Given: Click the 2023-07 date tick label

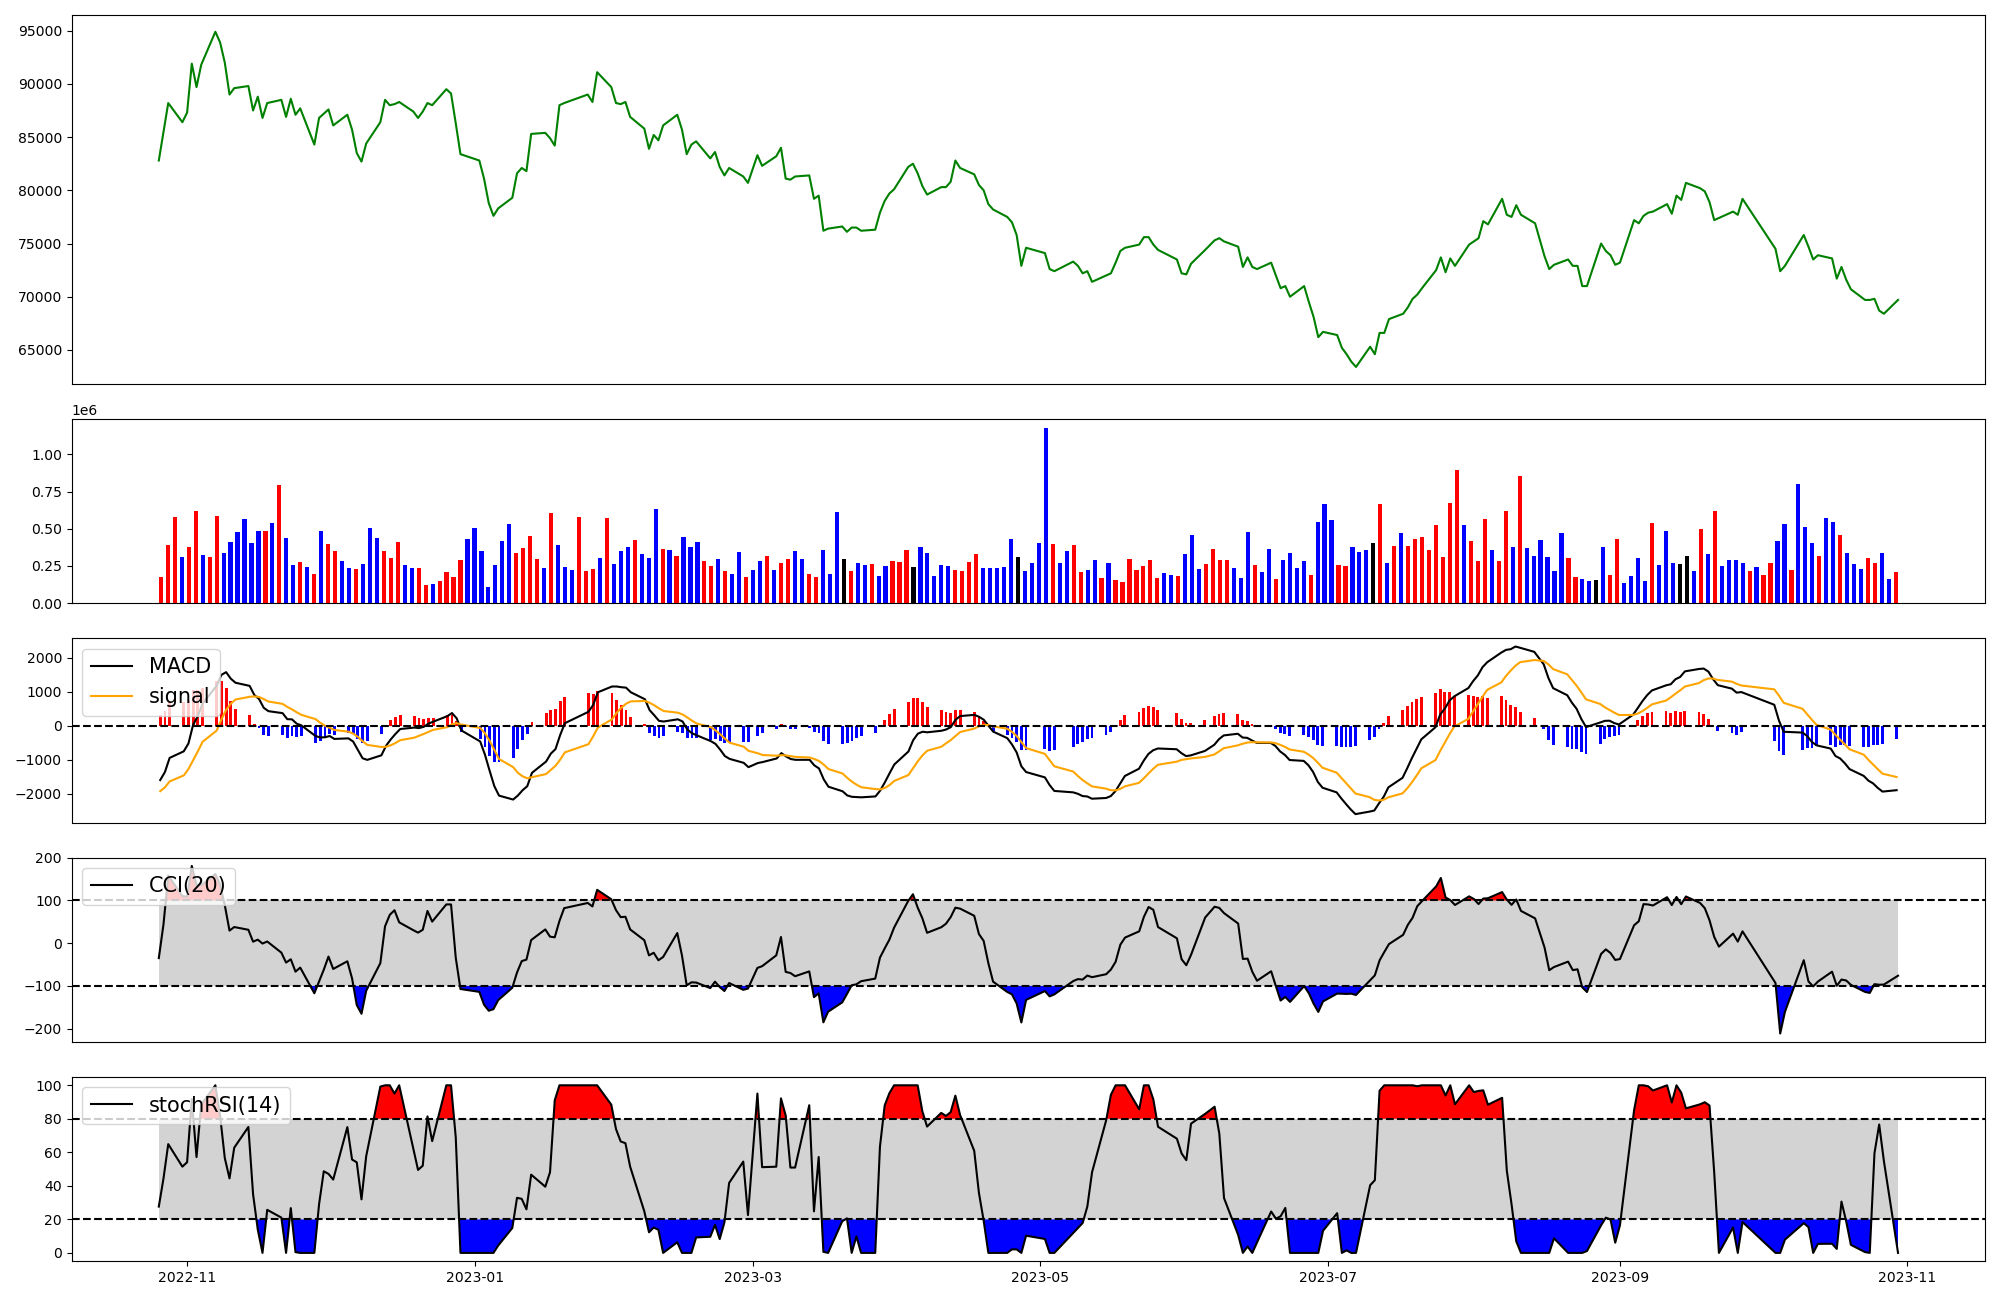Looking at the screenshot, I should [x=1327, y=1277].
